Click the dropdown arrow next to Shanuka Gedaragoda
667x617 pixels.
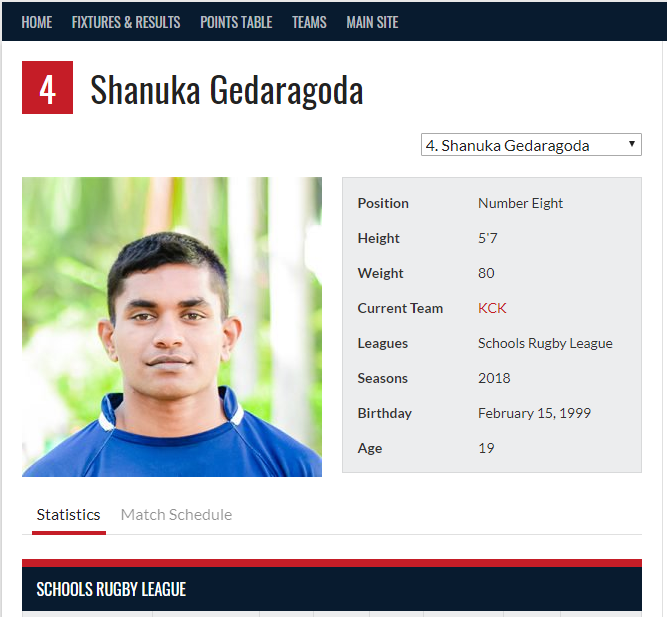pos(632,144)
